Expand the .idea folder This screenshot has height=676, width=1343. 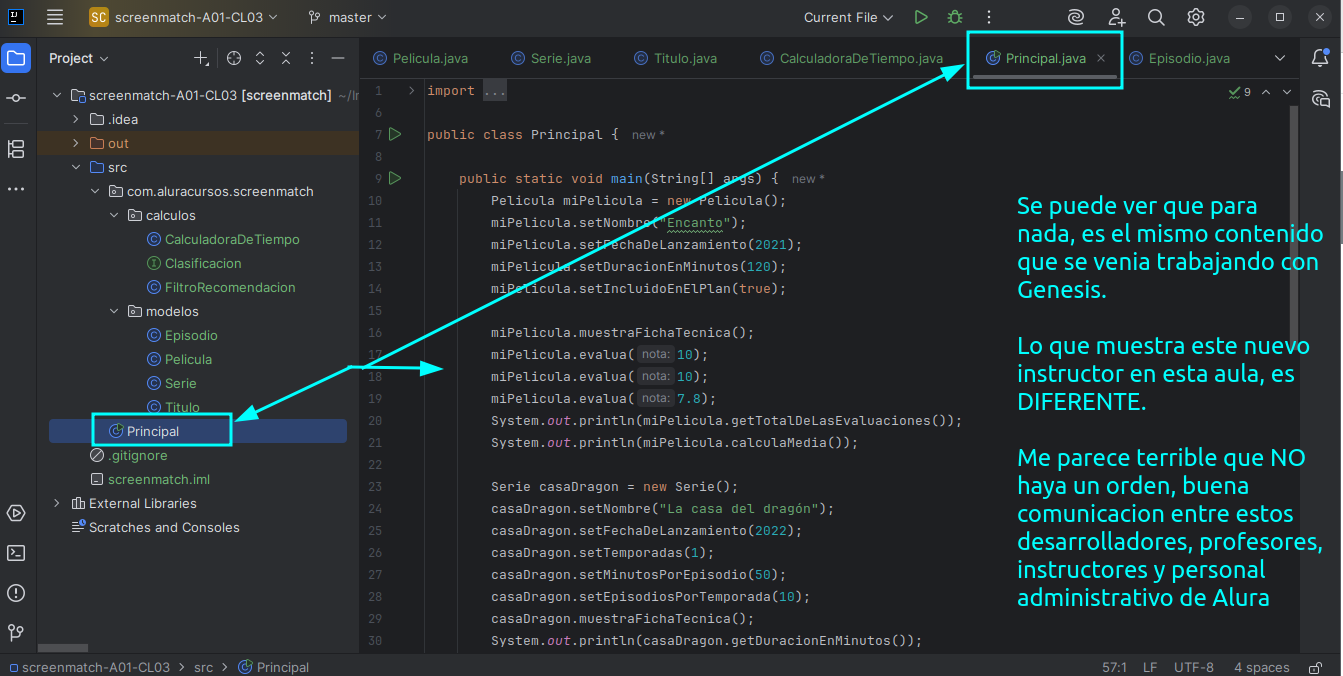pyautogui.click(x=75, y=119)
